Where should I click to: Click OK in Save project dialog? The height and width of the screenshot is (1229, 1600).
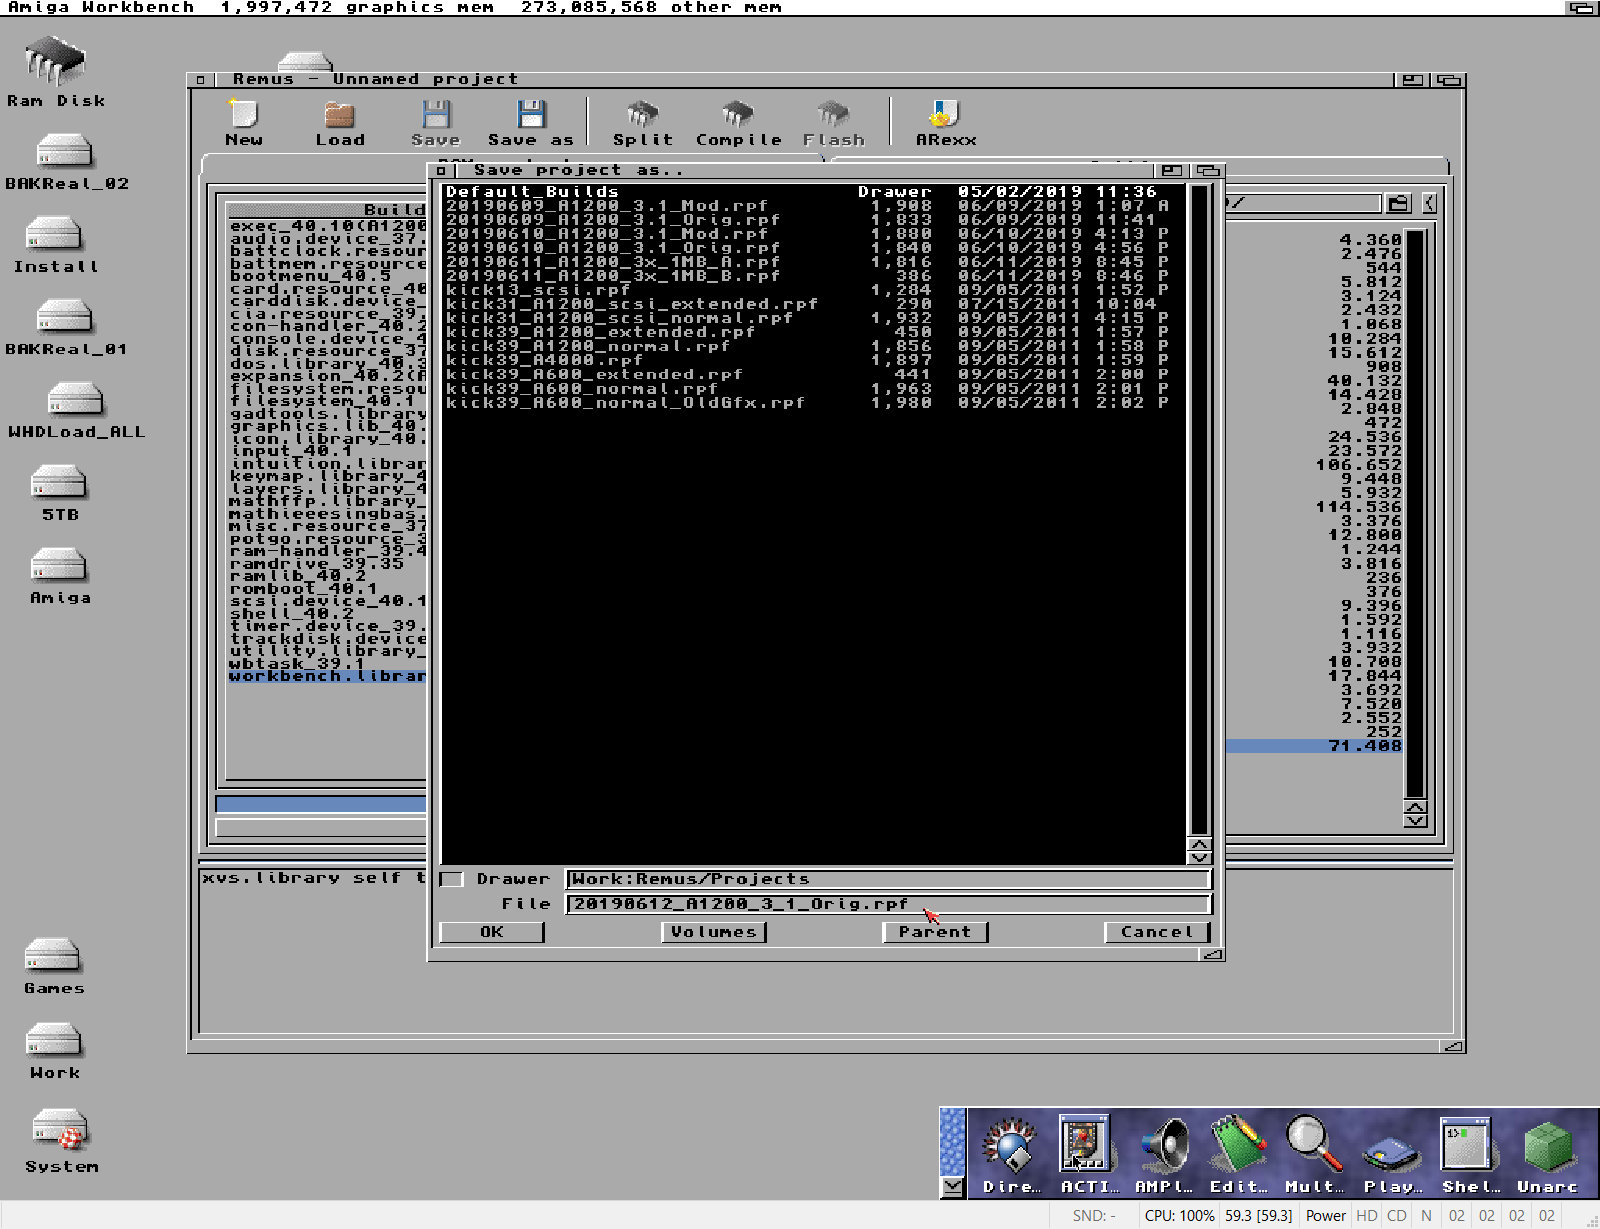[x=491, y=932]
